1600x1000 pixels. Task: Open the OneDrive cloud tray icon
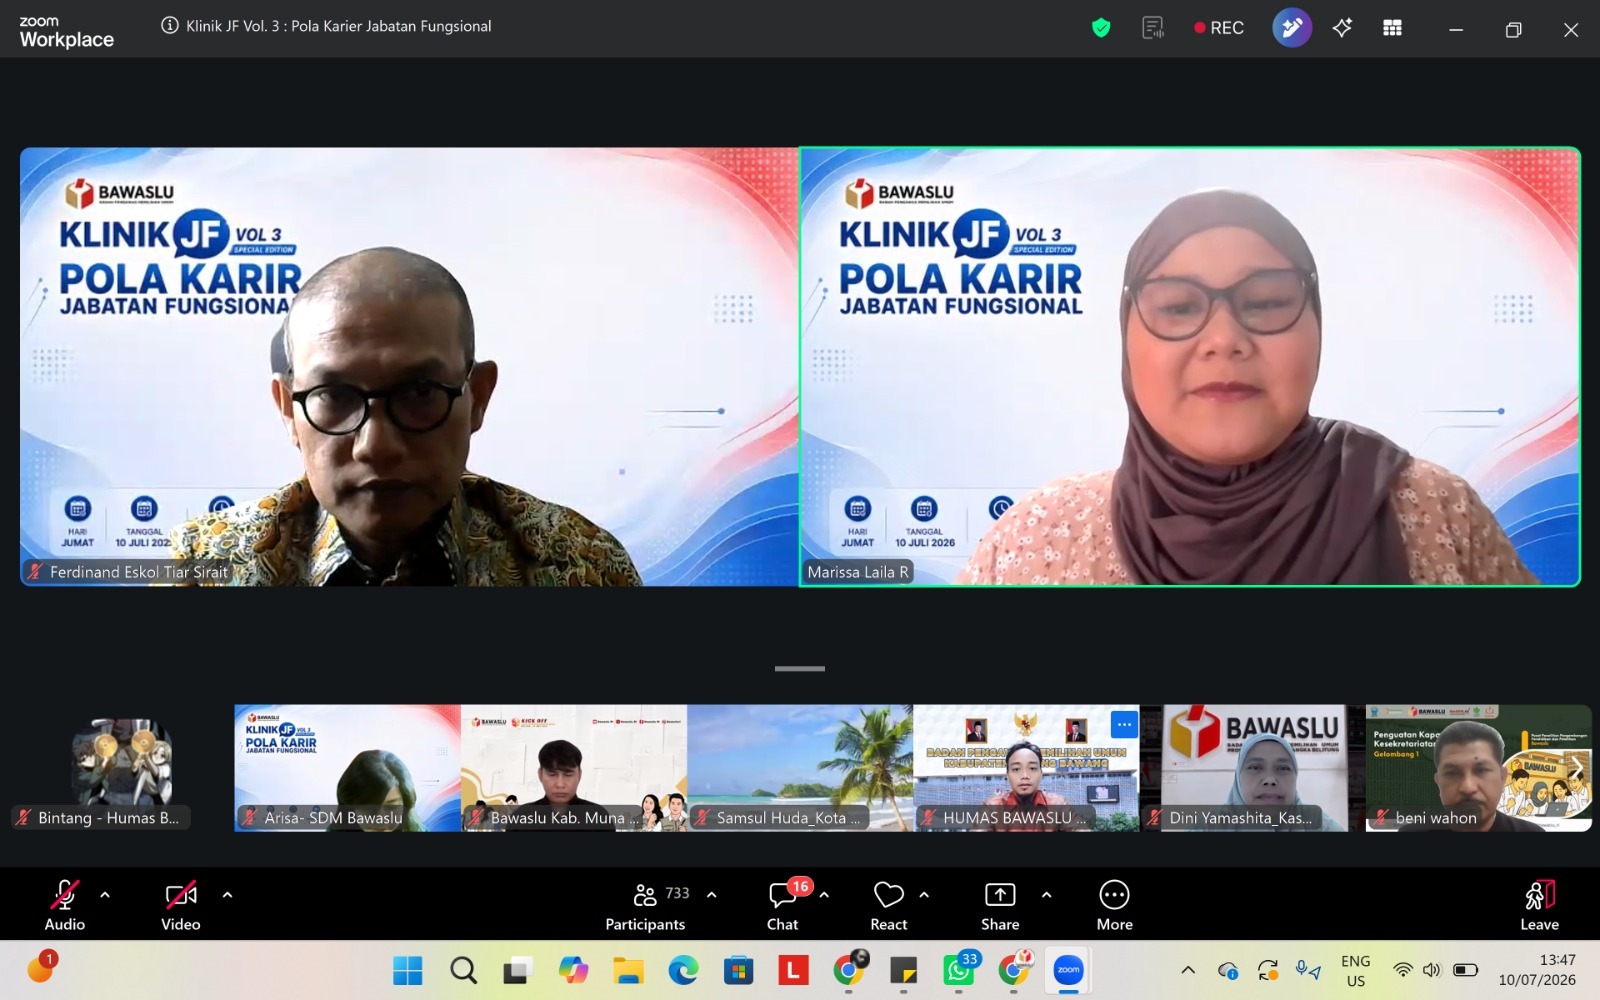click(1228, 970)
